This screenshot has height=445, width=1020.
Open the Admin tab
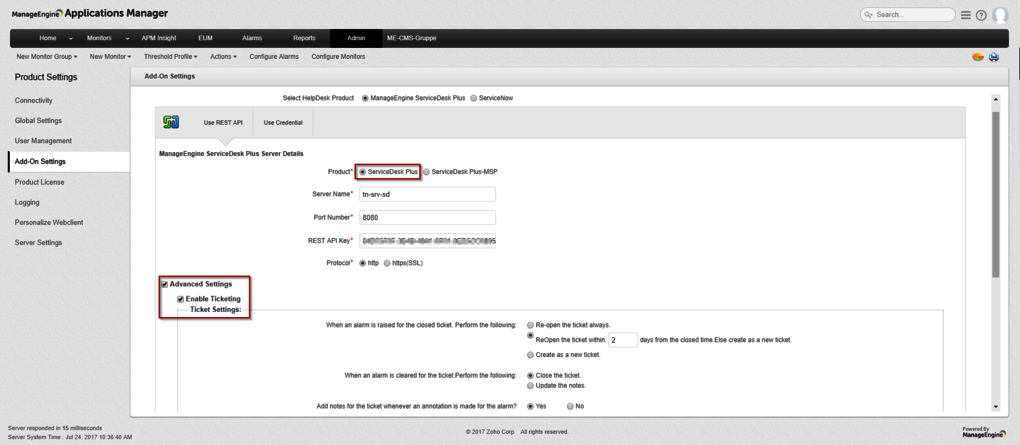coord(356,38)
